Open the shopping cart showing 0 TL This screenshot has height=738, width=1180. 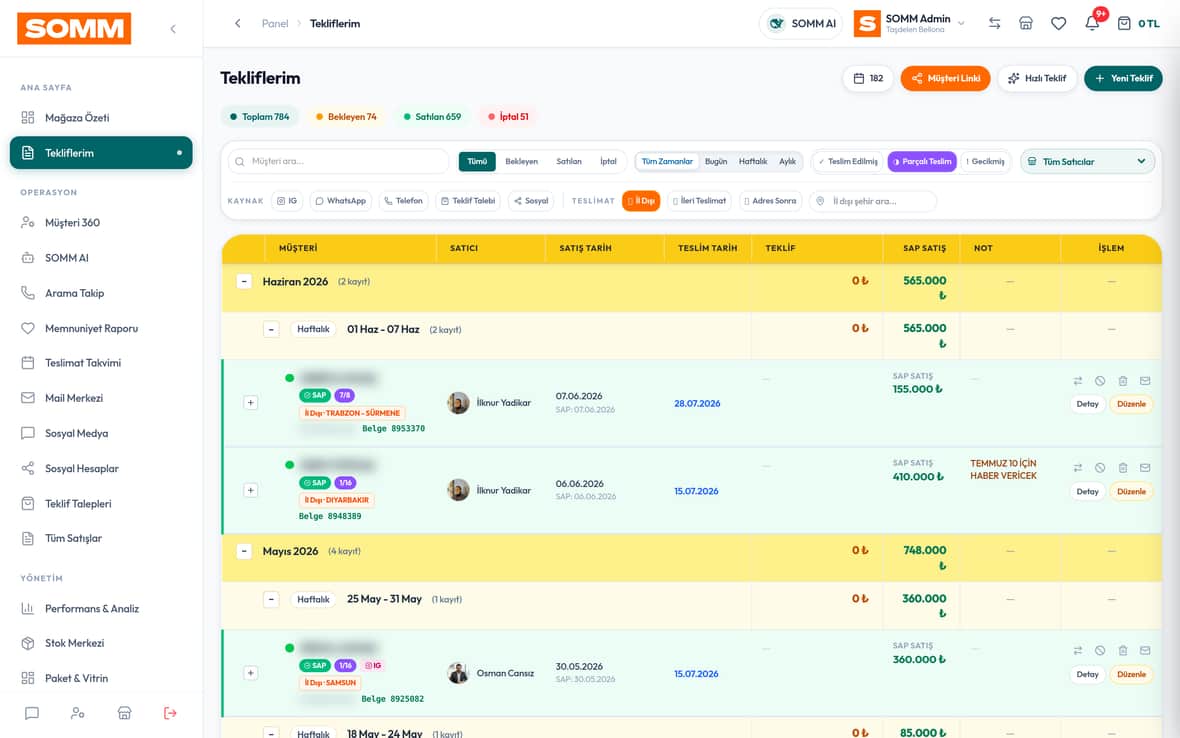pyautogui.click(x=1138, y=23)
